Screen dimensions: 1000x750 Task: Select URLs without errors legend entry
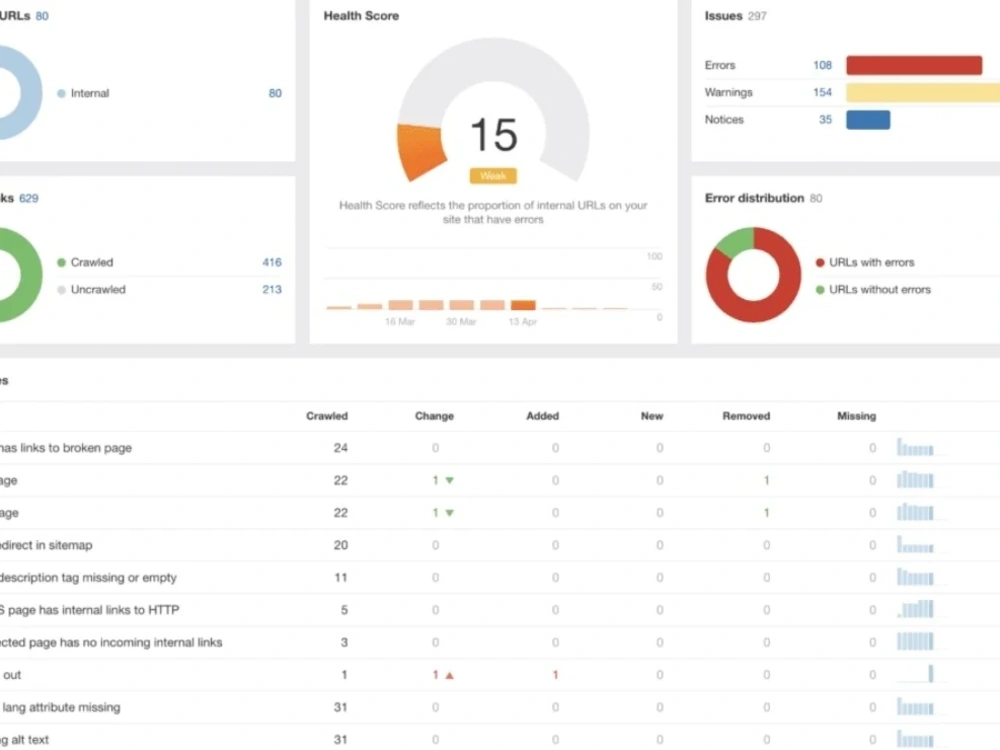[873, 290]
